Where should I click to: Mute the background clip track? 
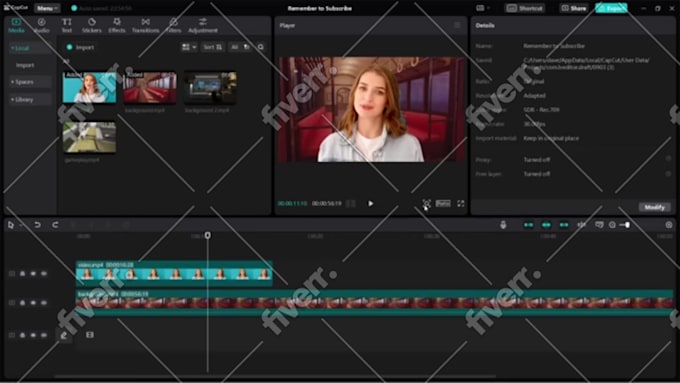[44, 303]
